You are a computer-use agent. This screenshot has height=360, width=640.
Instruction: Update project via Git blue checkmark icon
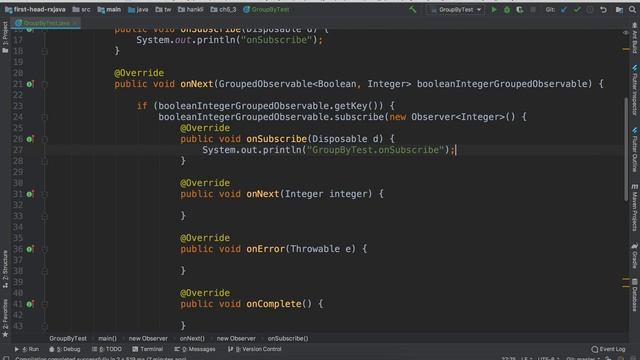[x=564, y=9]
